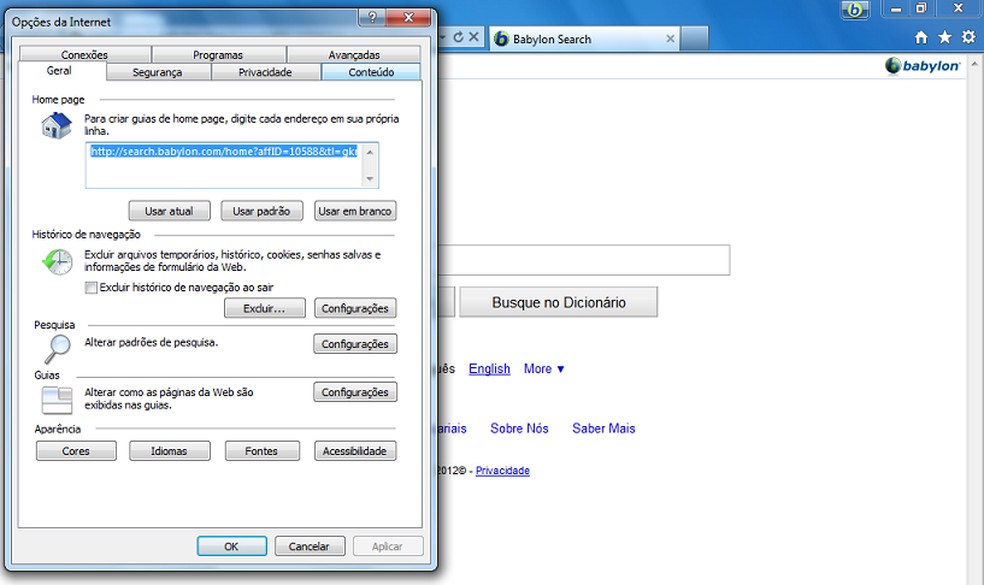Click the green clock browsing history icon
Image resolution: width=984 pixels, height=585 pixels.
click(58, 261)
